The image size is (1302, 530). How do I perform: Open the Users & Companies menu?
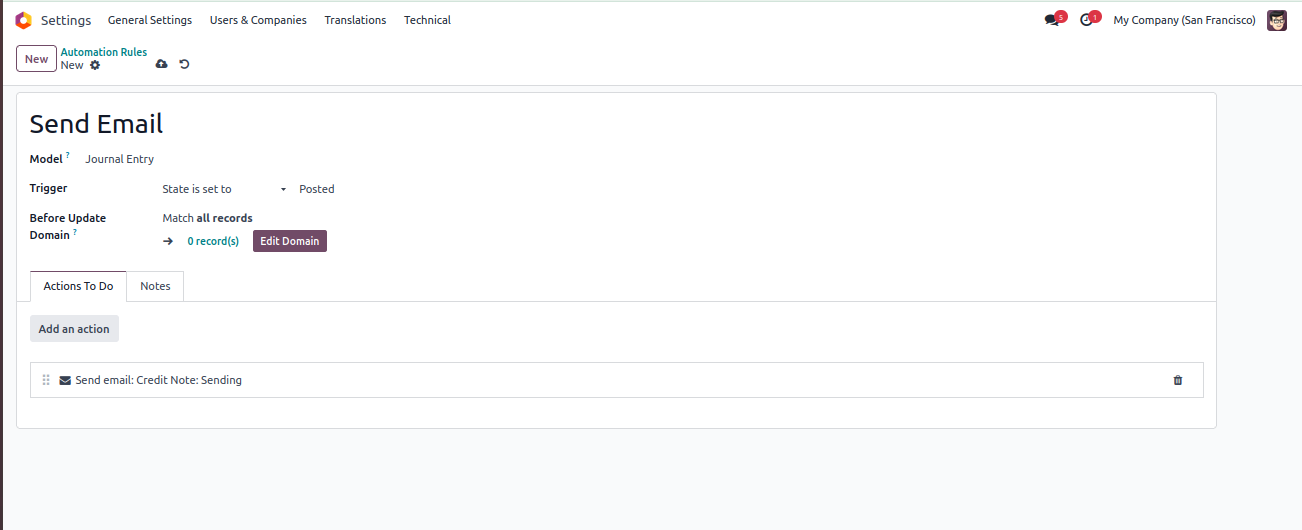258,20
